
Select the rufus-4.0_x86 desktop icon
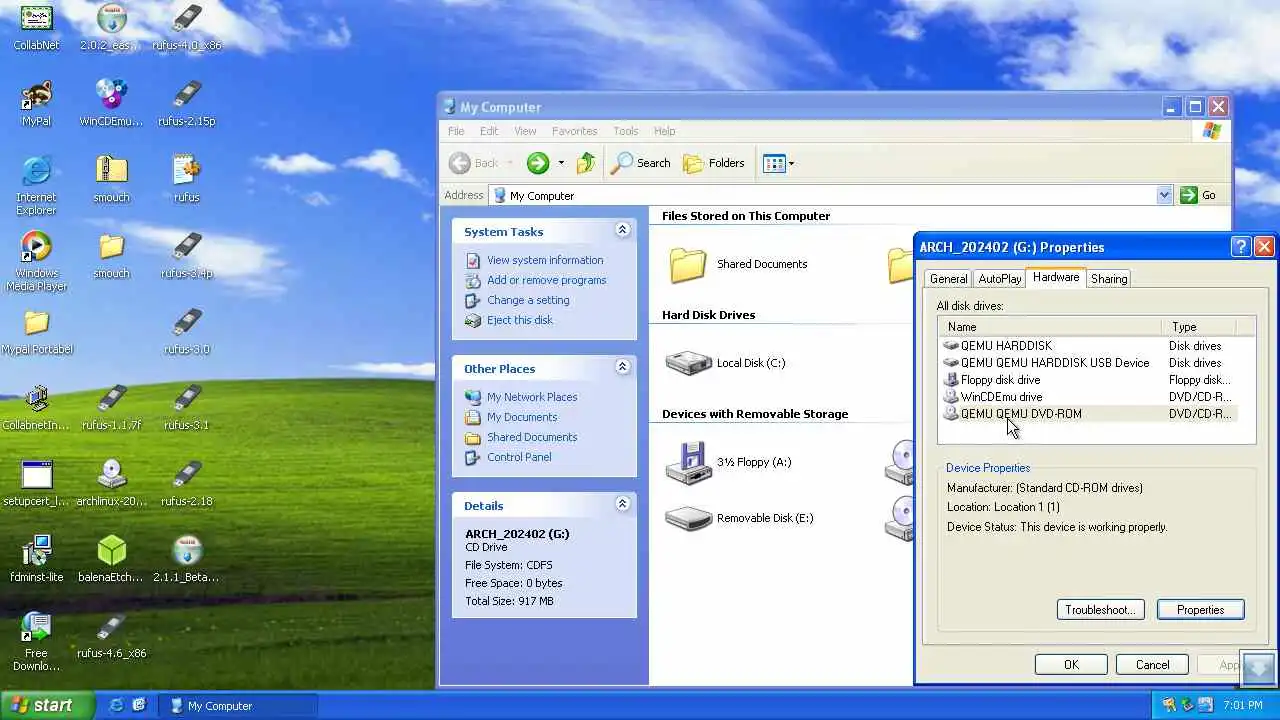pos(187,27)
